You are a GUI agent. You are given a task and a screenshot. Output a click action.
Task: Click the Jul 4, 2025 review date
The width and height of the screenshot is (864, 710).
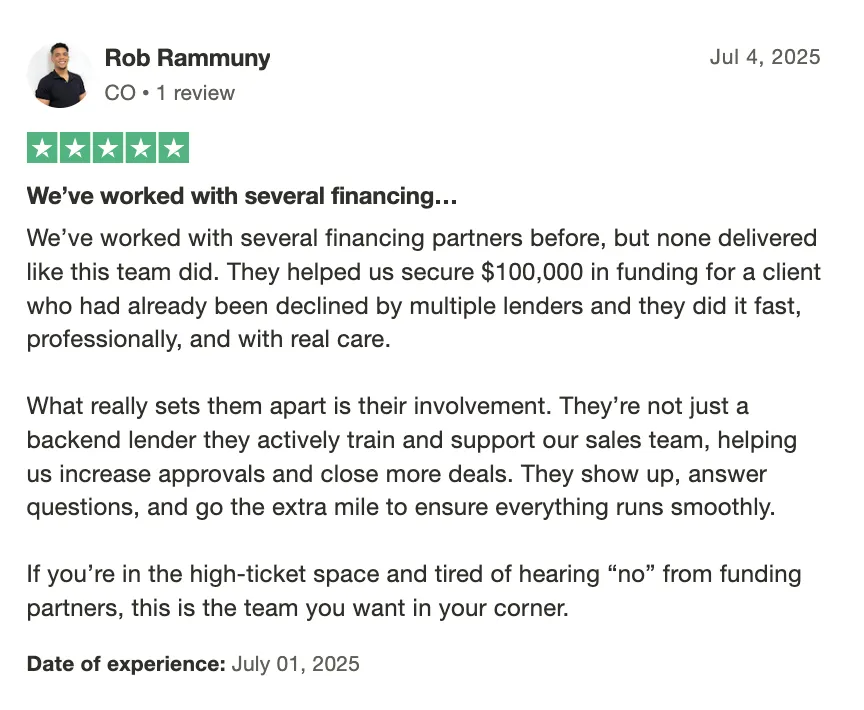click(x=765, y=57)
